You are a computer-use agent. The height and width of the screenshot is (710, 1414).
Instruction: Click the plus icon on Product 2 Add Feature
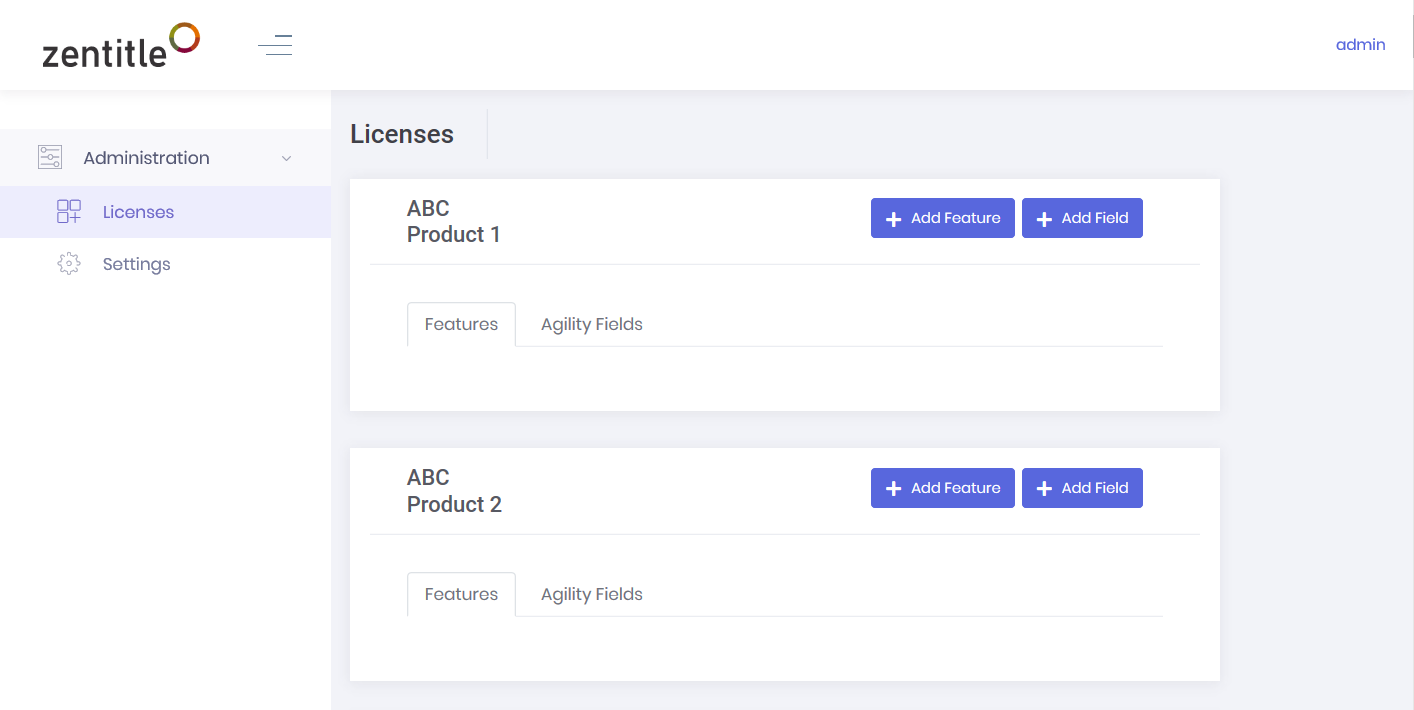893,489
